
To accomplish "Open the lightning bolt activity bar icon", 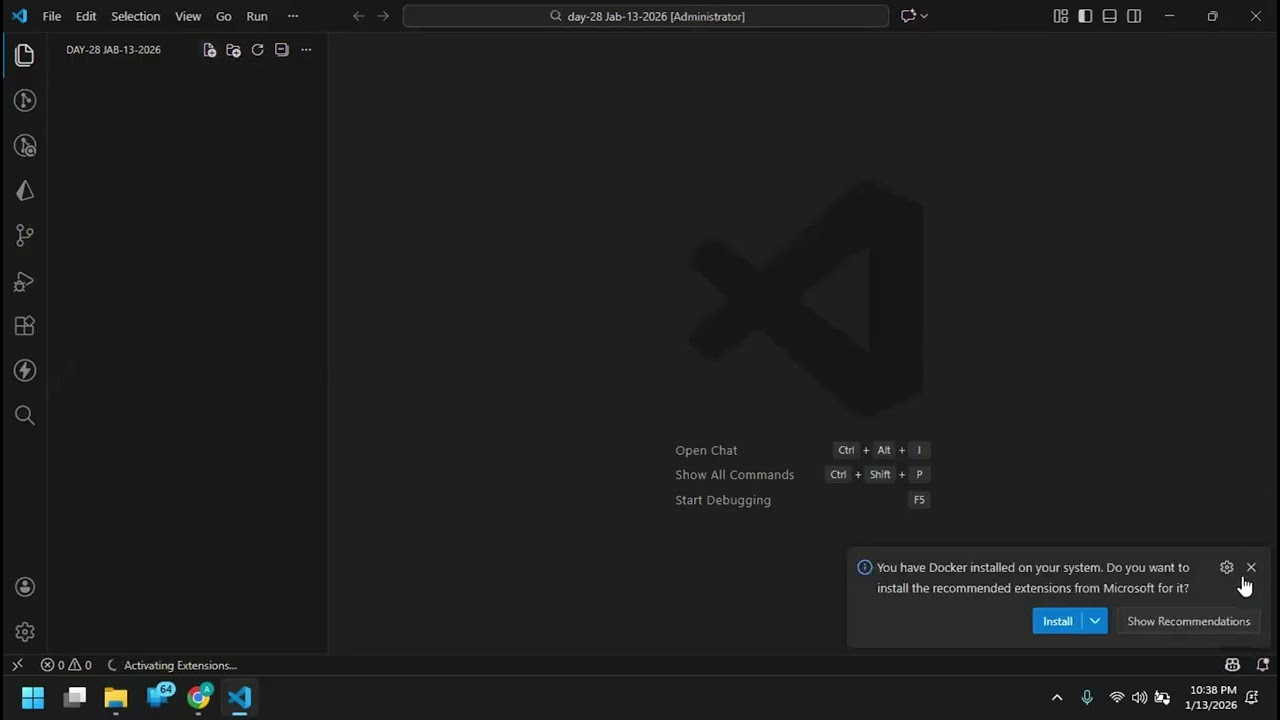I will pyautogui.click(x=25, y=370).
